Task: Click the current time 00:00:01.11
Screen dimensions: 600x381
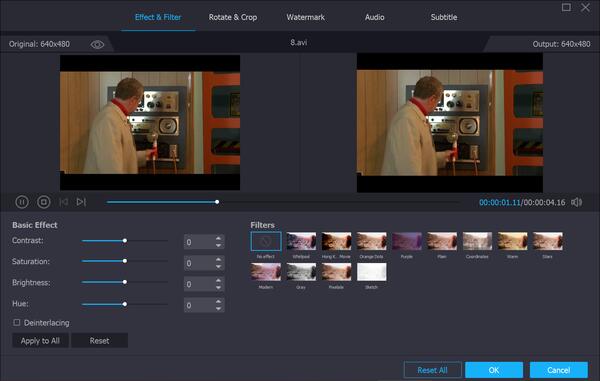Action: [x=500, y=202]
